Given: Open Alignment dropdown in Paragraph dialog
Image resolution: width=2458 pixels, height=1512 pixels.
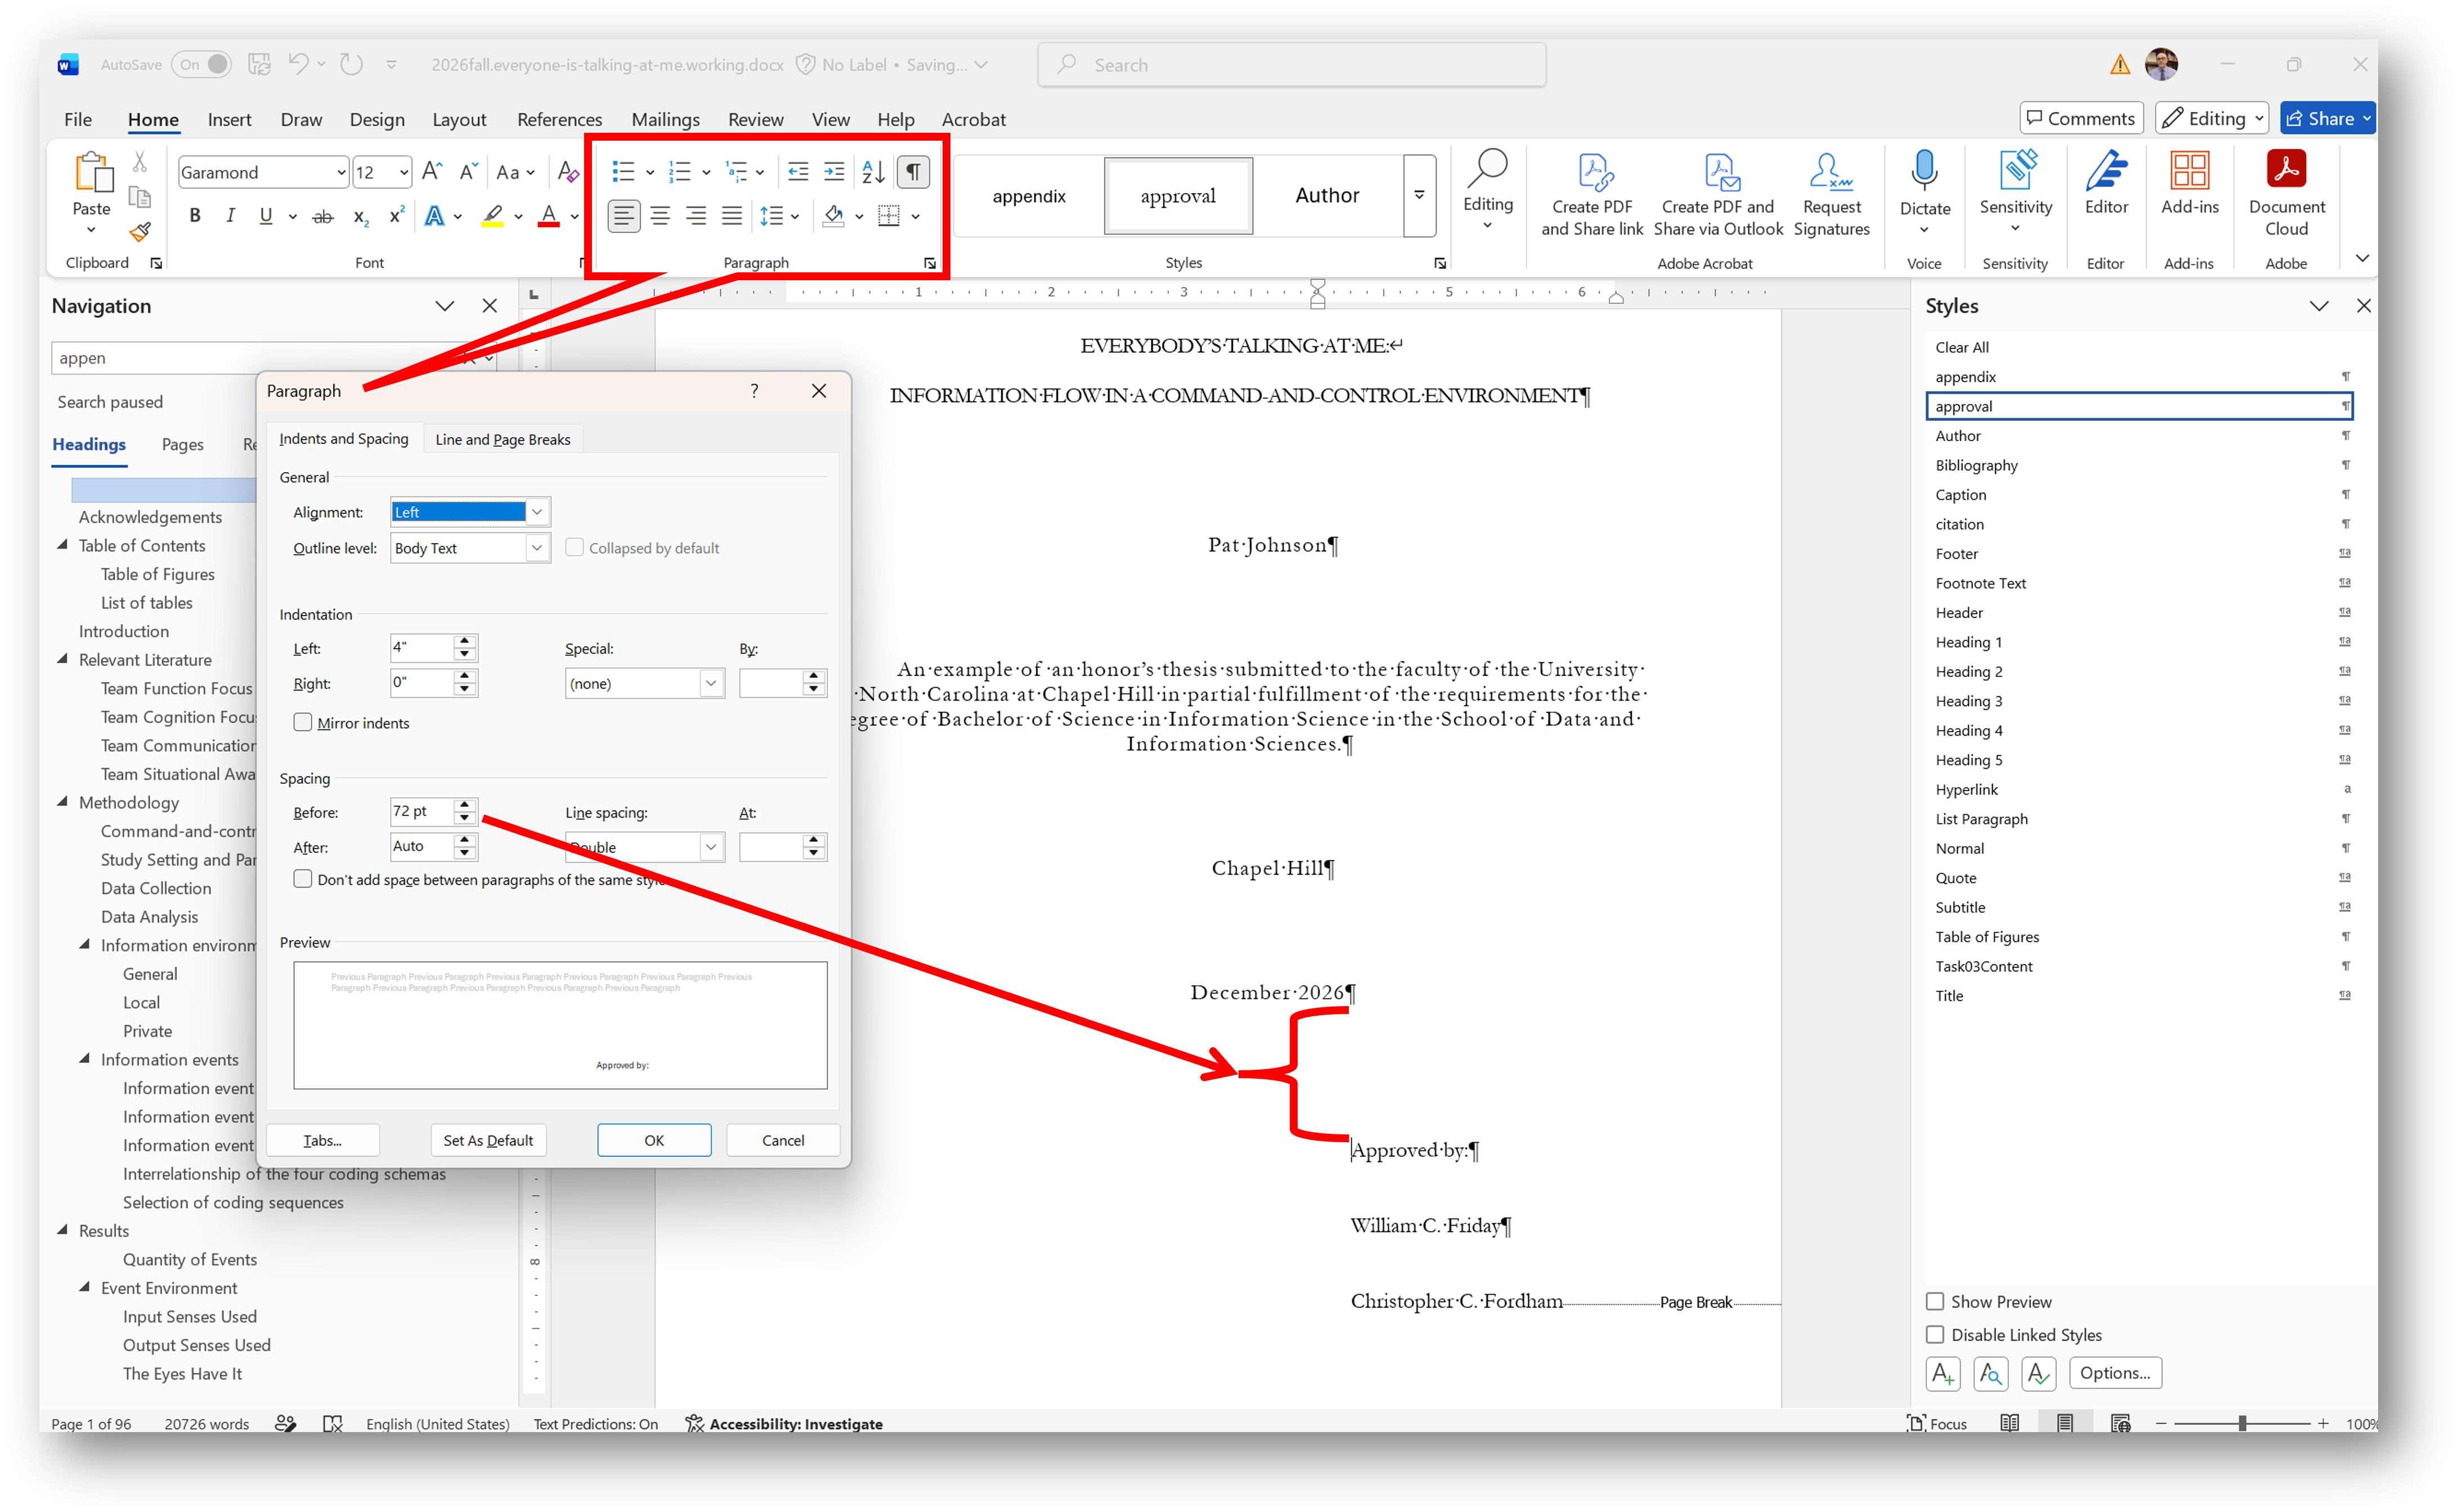Looking at the screenshot, I should click(x=537, y=512).
